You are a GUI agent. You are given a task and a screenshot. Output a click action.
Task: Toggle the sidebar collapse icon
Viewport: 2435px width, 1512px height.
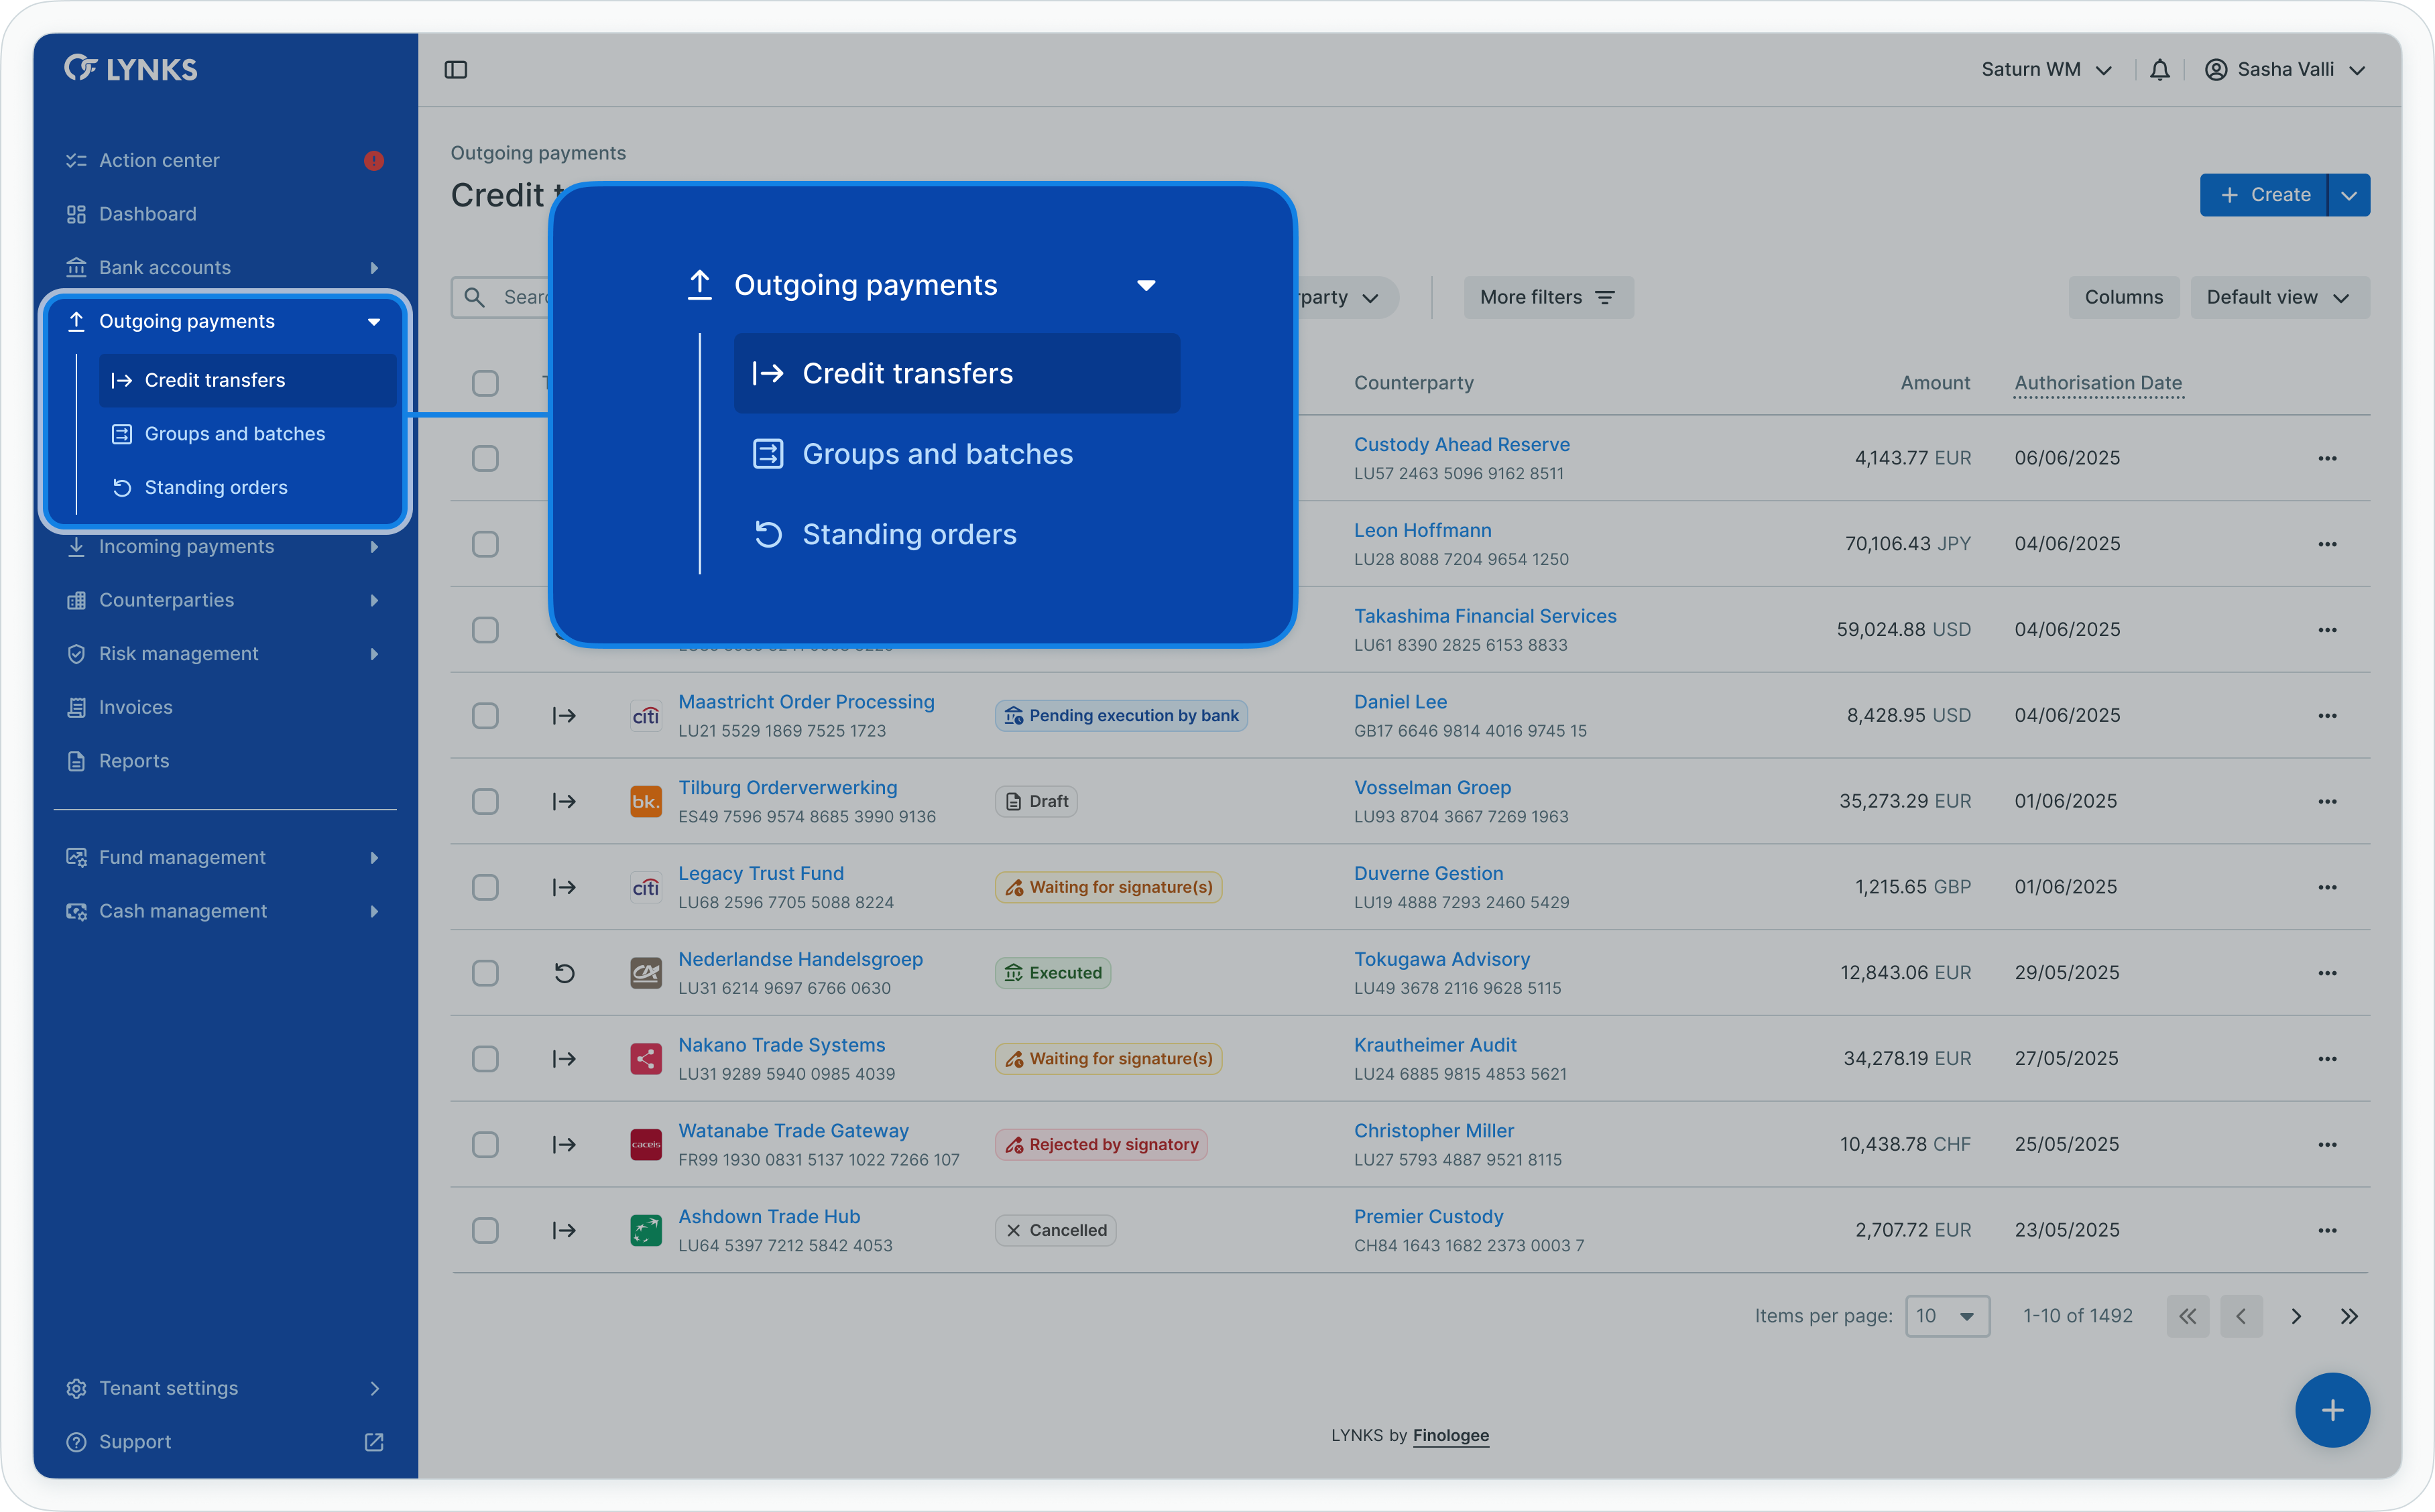click(x=456, y=70)
